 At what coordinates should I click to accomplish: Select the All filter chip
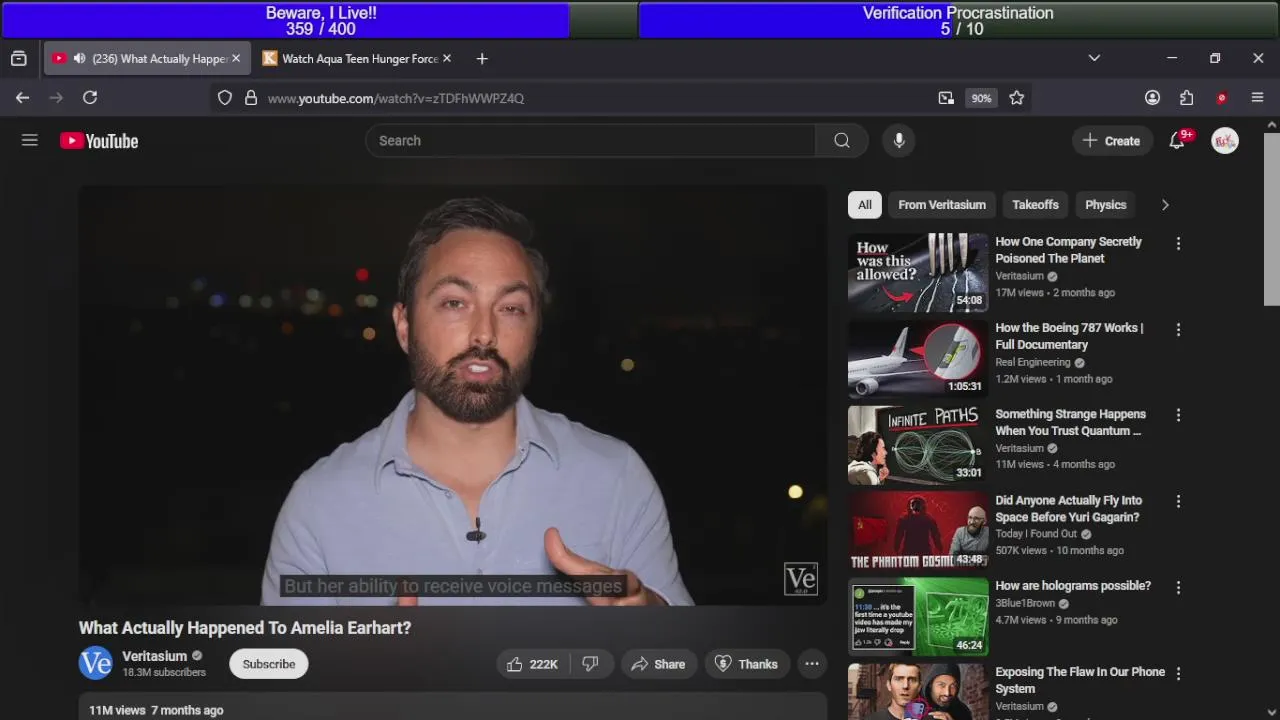click(865, 205)
